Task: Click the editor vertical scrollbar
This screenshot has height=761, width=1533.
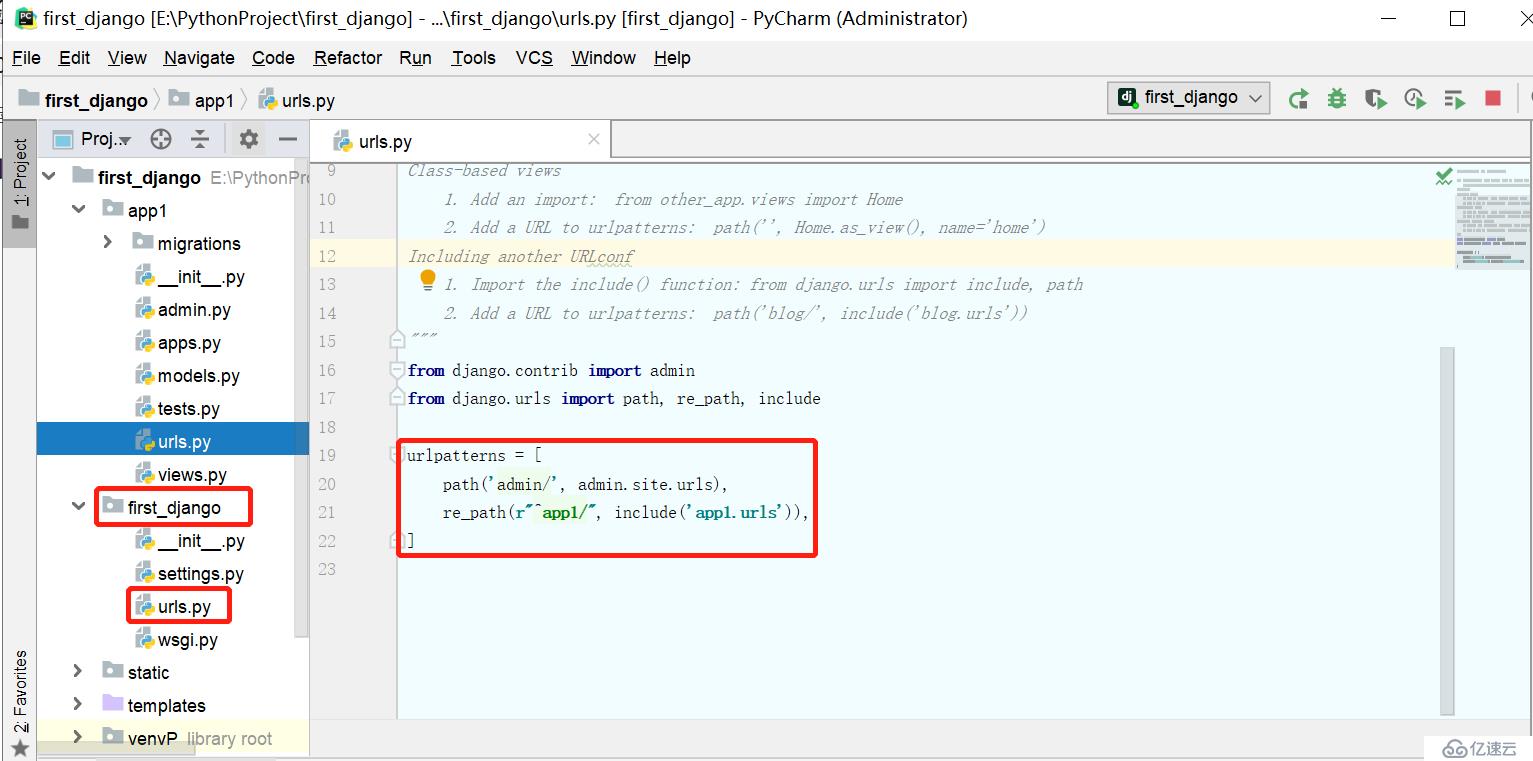Action: pyautogui.click(x=1447, y=531)
